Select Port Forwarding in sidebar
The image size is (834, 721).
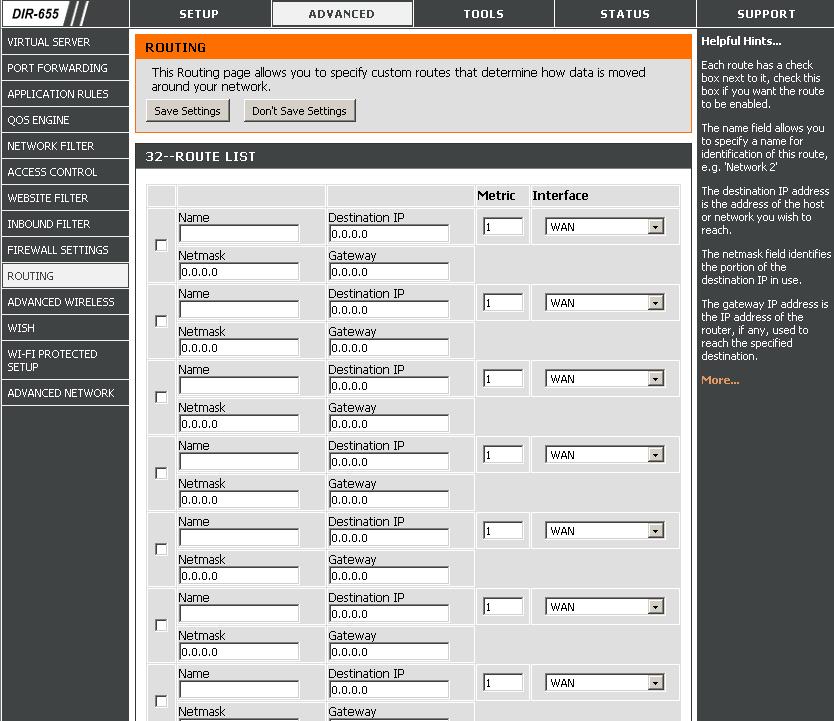click(65, 68)
